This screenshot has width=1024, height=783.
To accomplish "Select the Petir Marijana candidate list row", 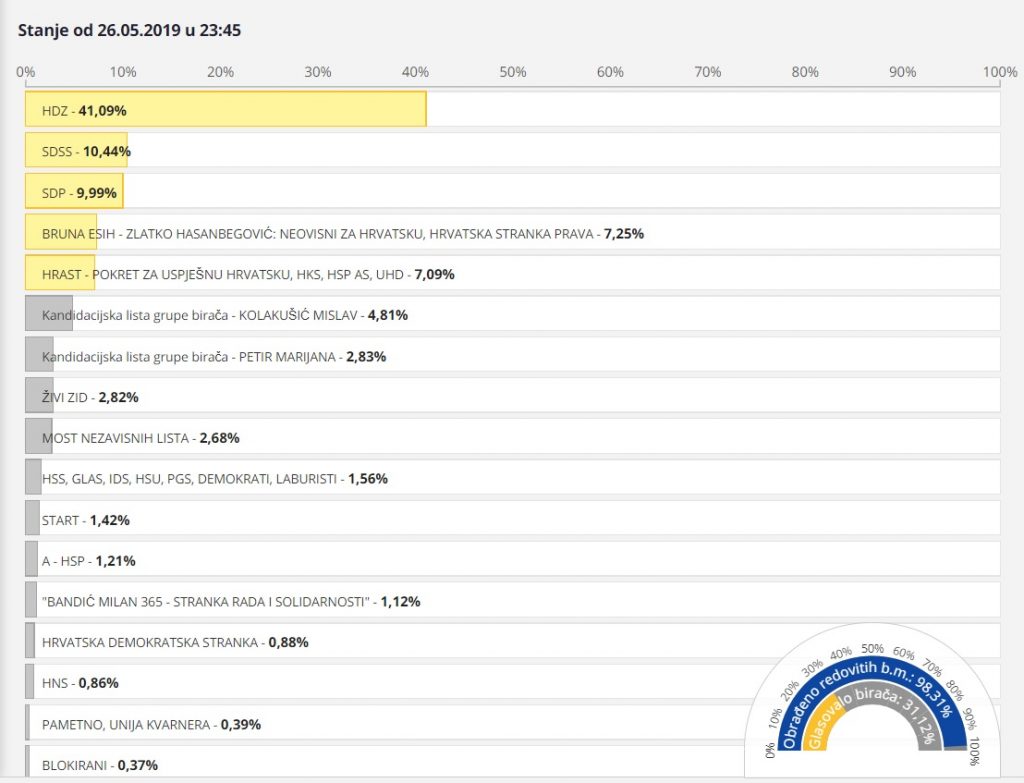I will coord(513,355).
